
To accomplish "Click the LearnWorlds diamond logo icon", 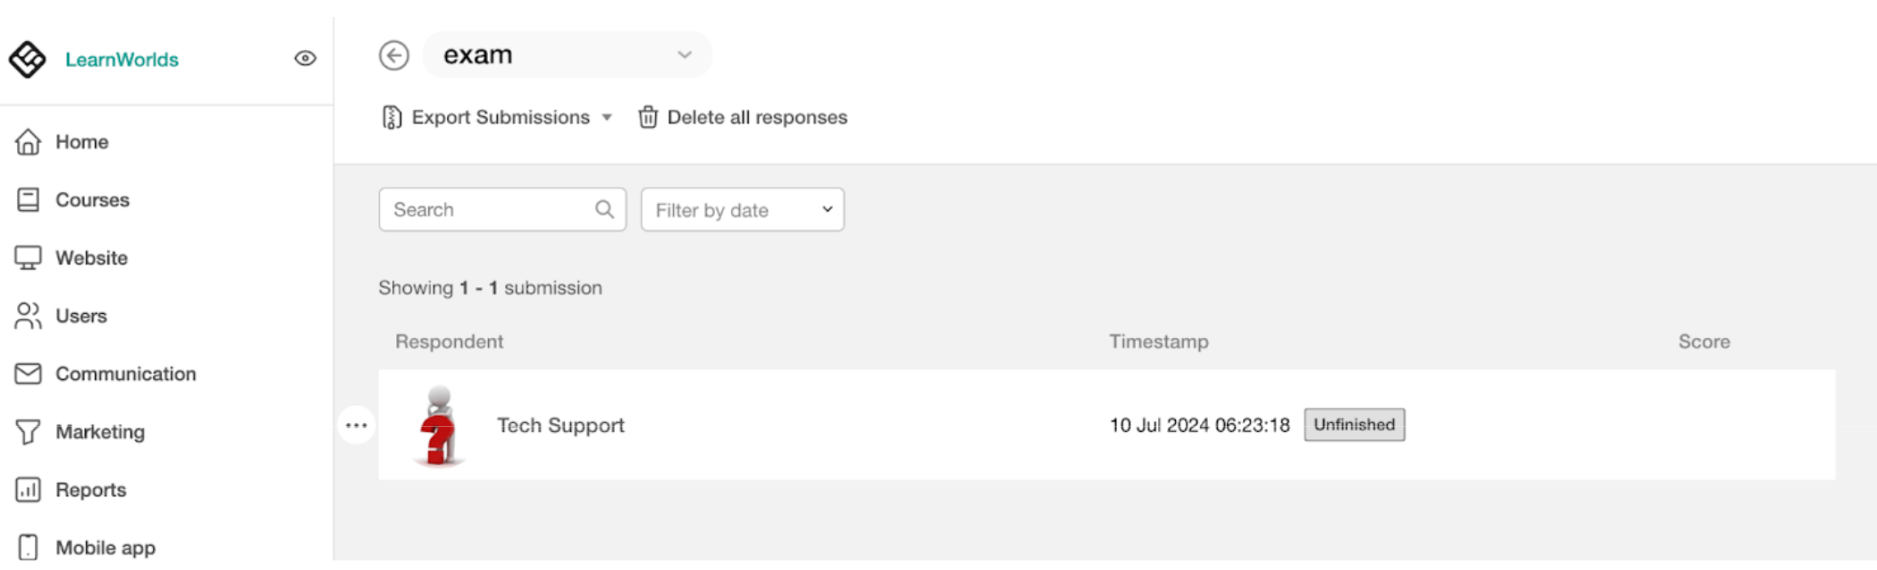I will tap(27, 59).
